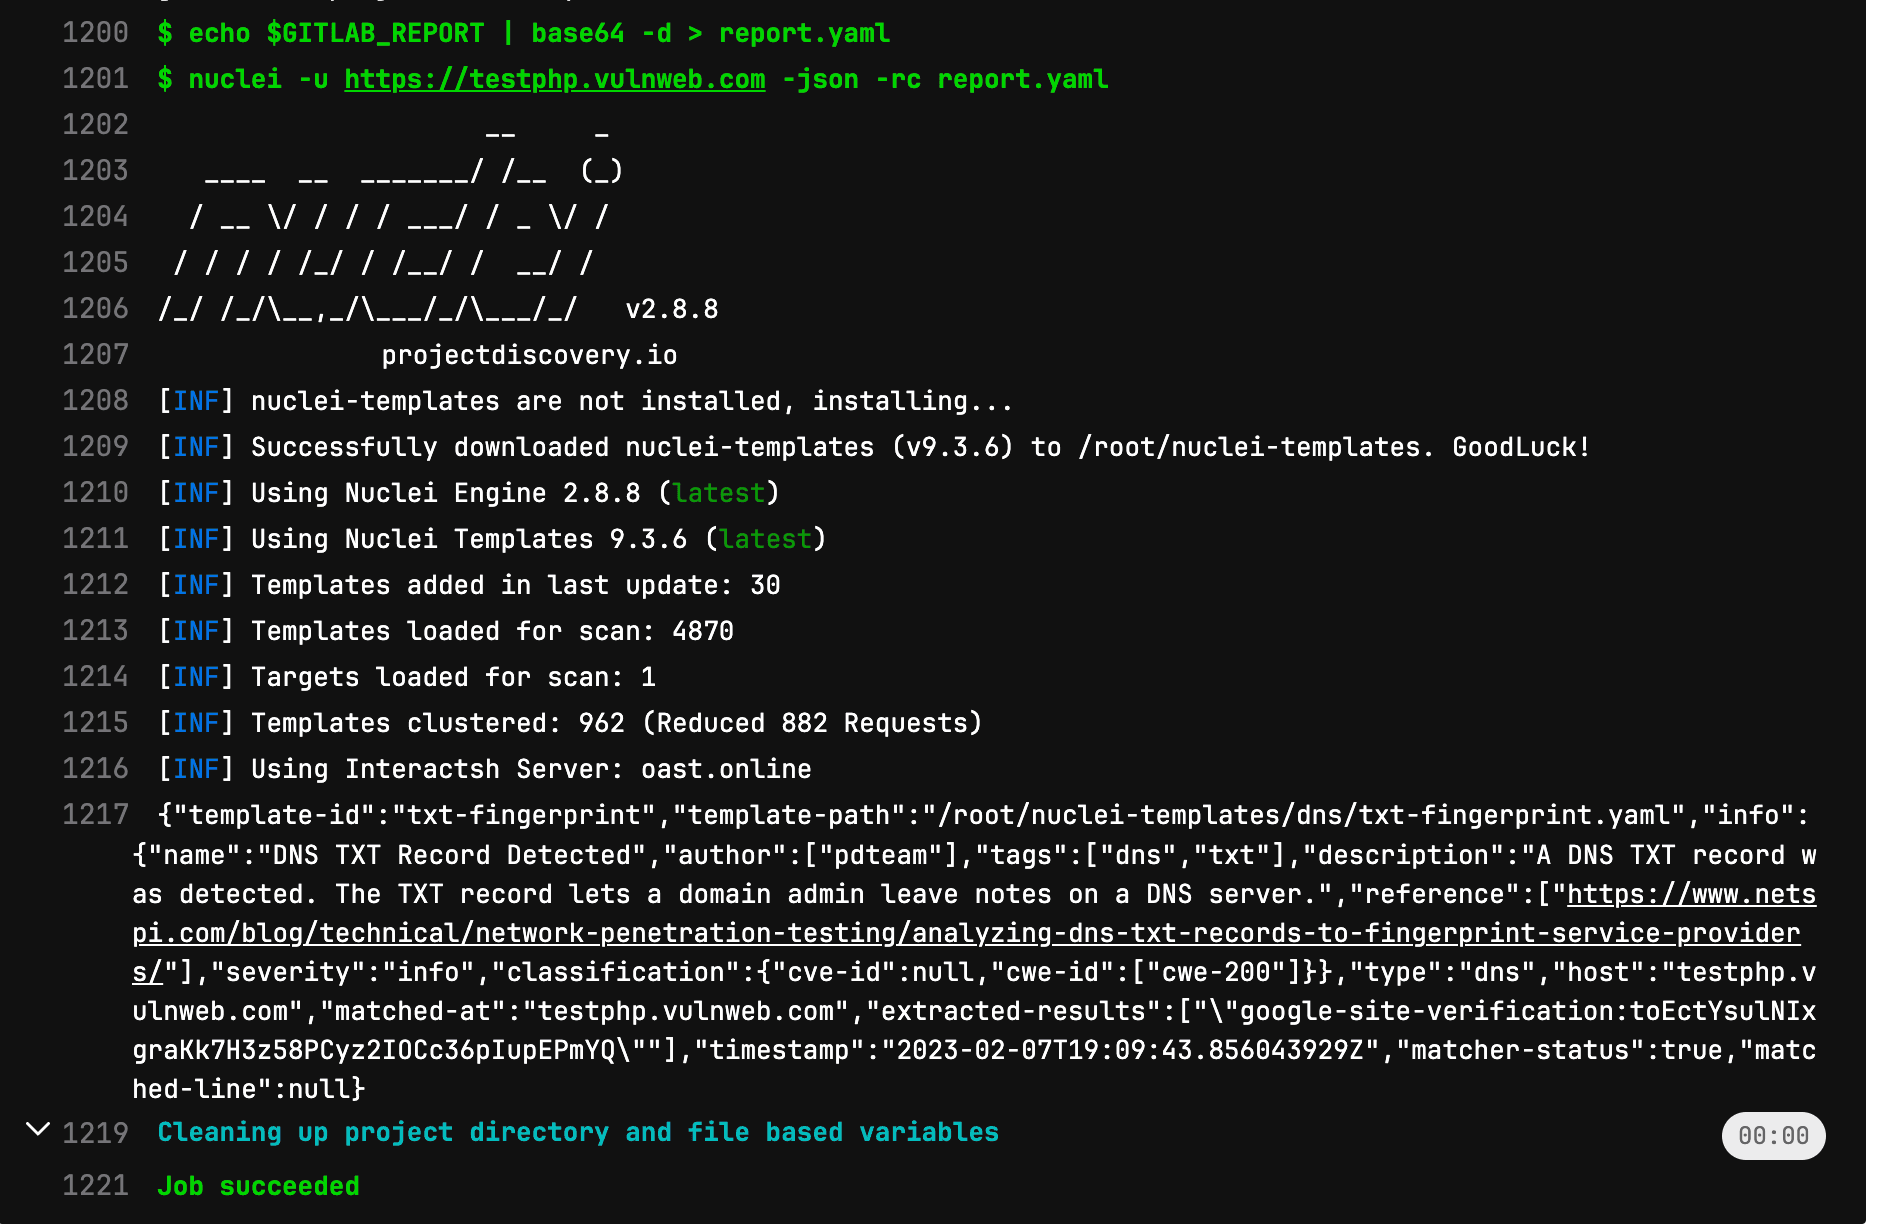Click line number 1207 next to projectdiscovery.io

tap(95, 355)
